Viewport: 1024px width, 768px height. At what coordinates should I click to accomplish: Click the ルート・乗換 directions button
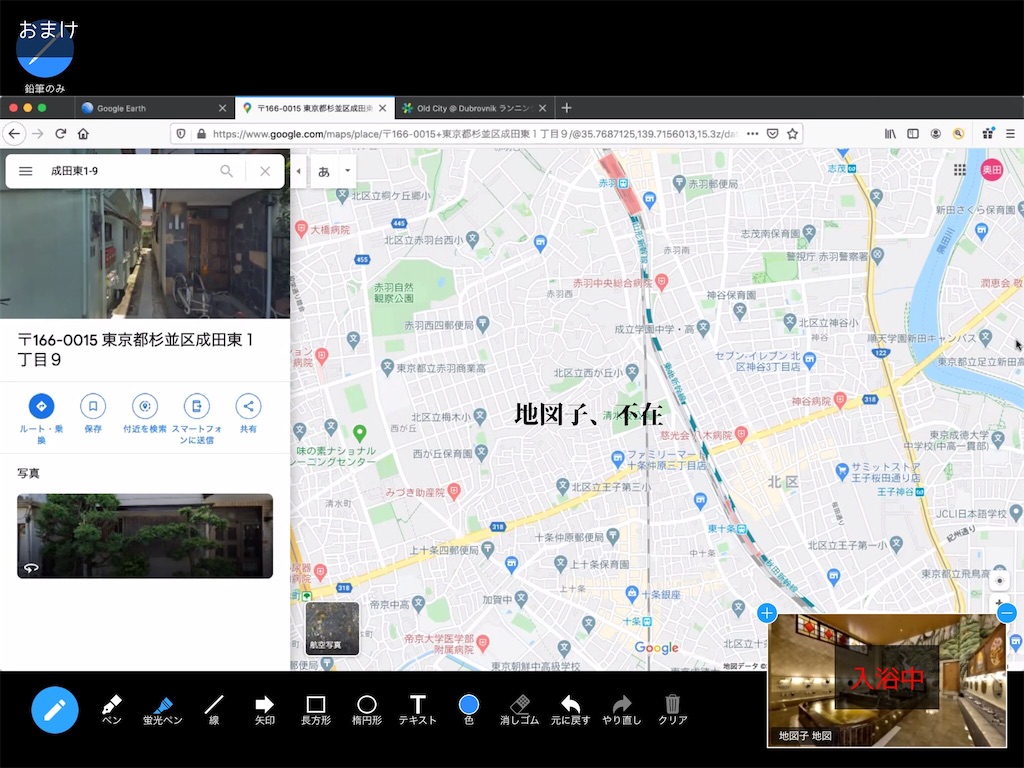(x=41, y=418)
